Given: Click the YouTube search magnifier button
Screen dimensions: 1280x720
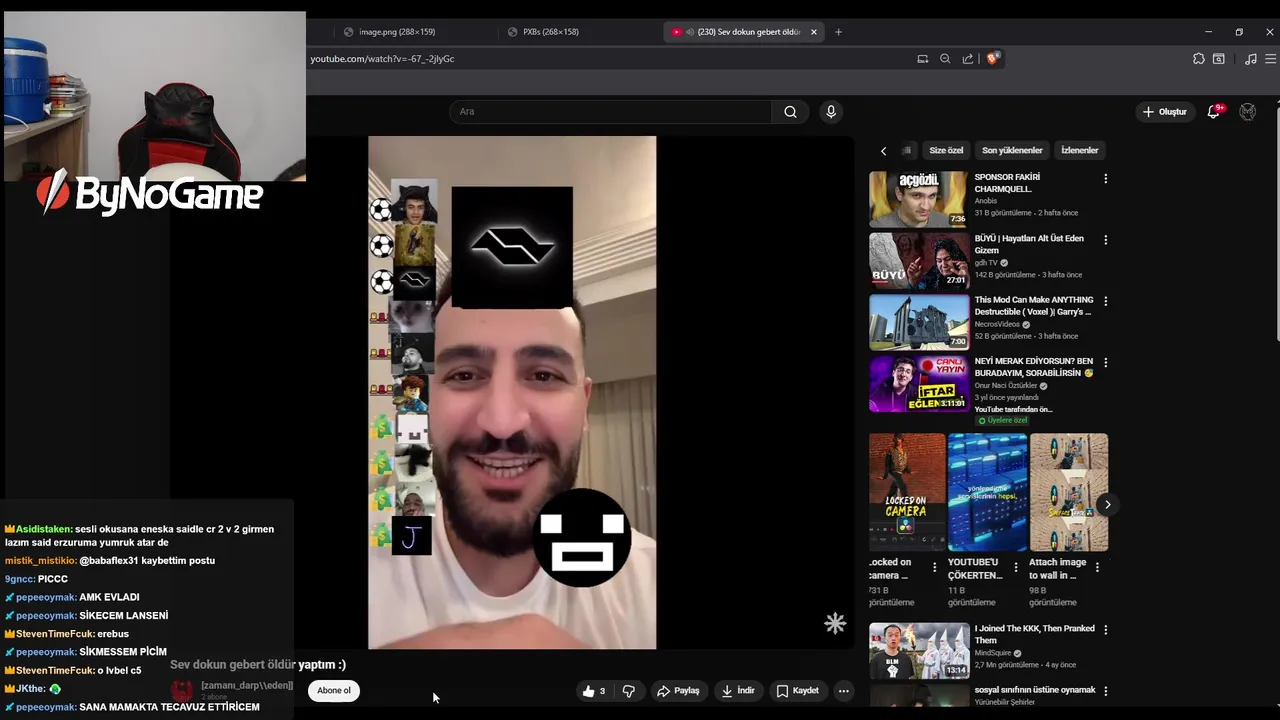Looking at the screenshot, I should (x=790, y=112).
